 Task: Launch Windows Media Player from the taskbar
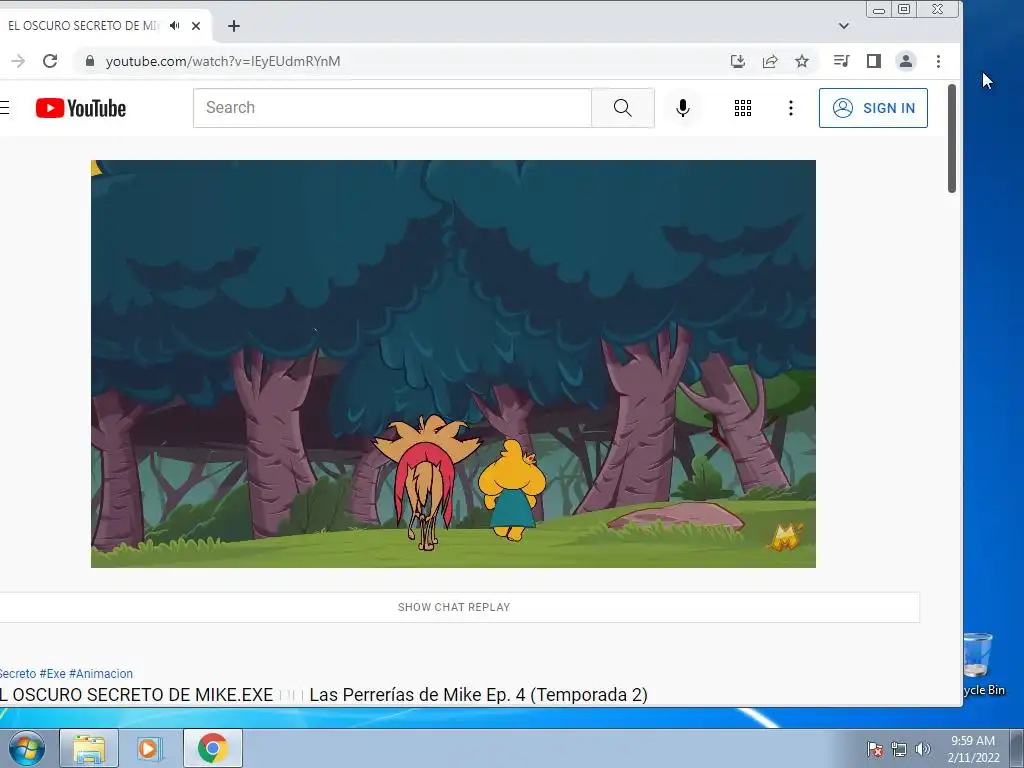click(x=149, y=748)
